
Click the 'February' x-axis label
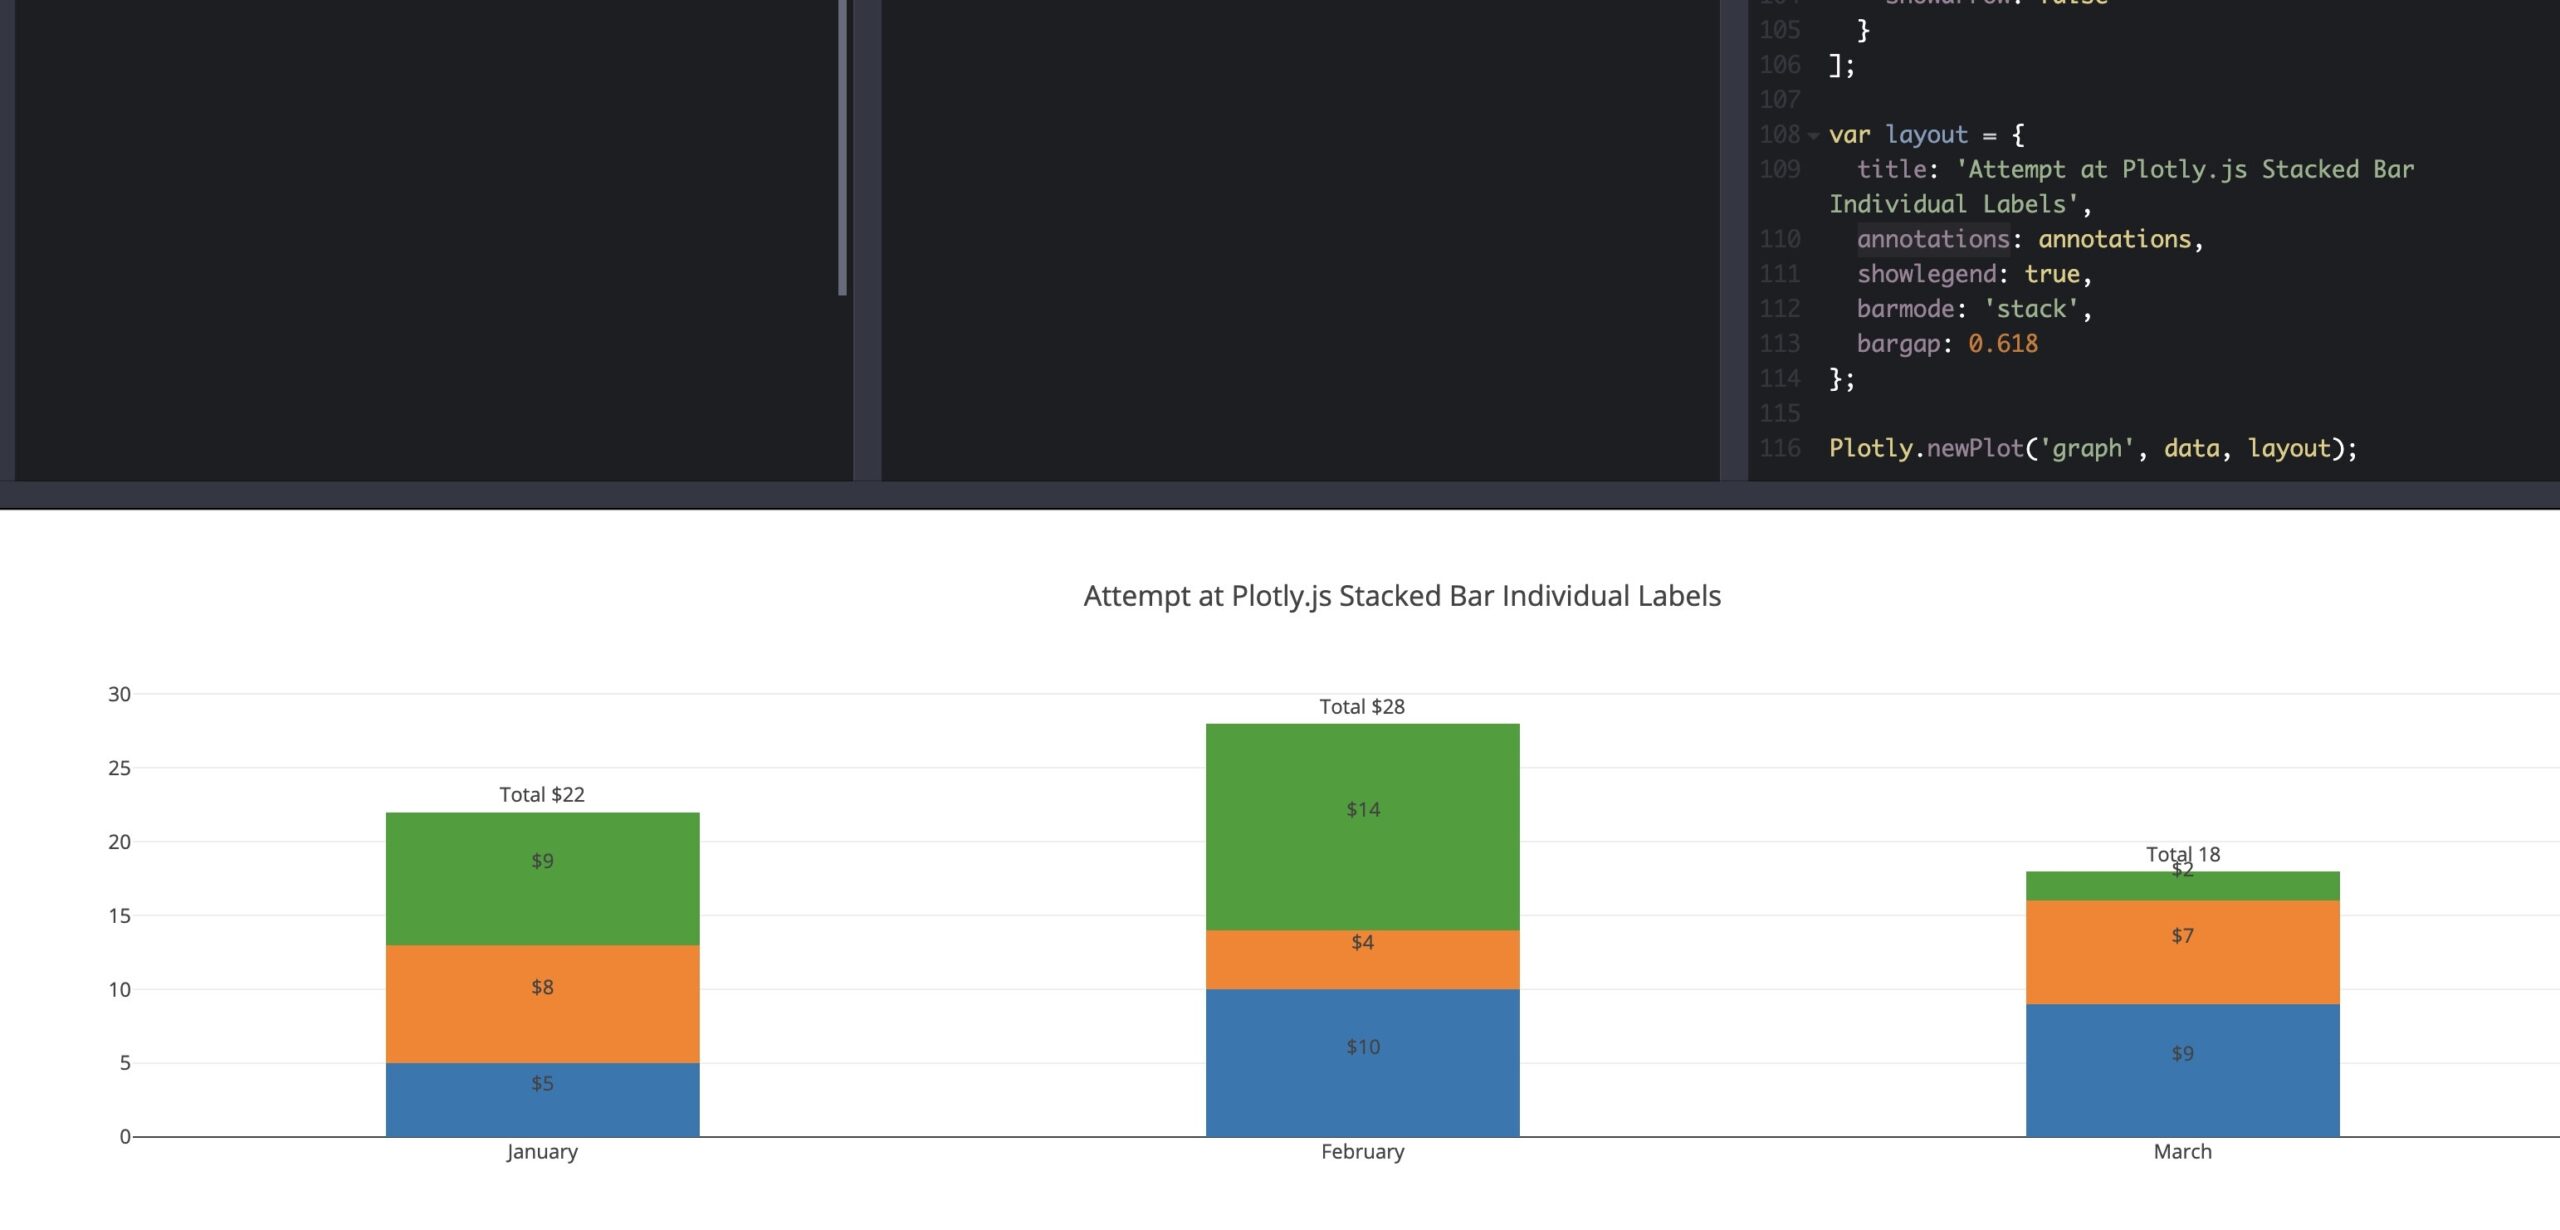coord(1361,1151)
